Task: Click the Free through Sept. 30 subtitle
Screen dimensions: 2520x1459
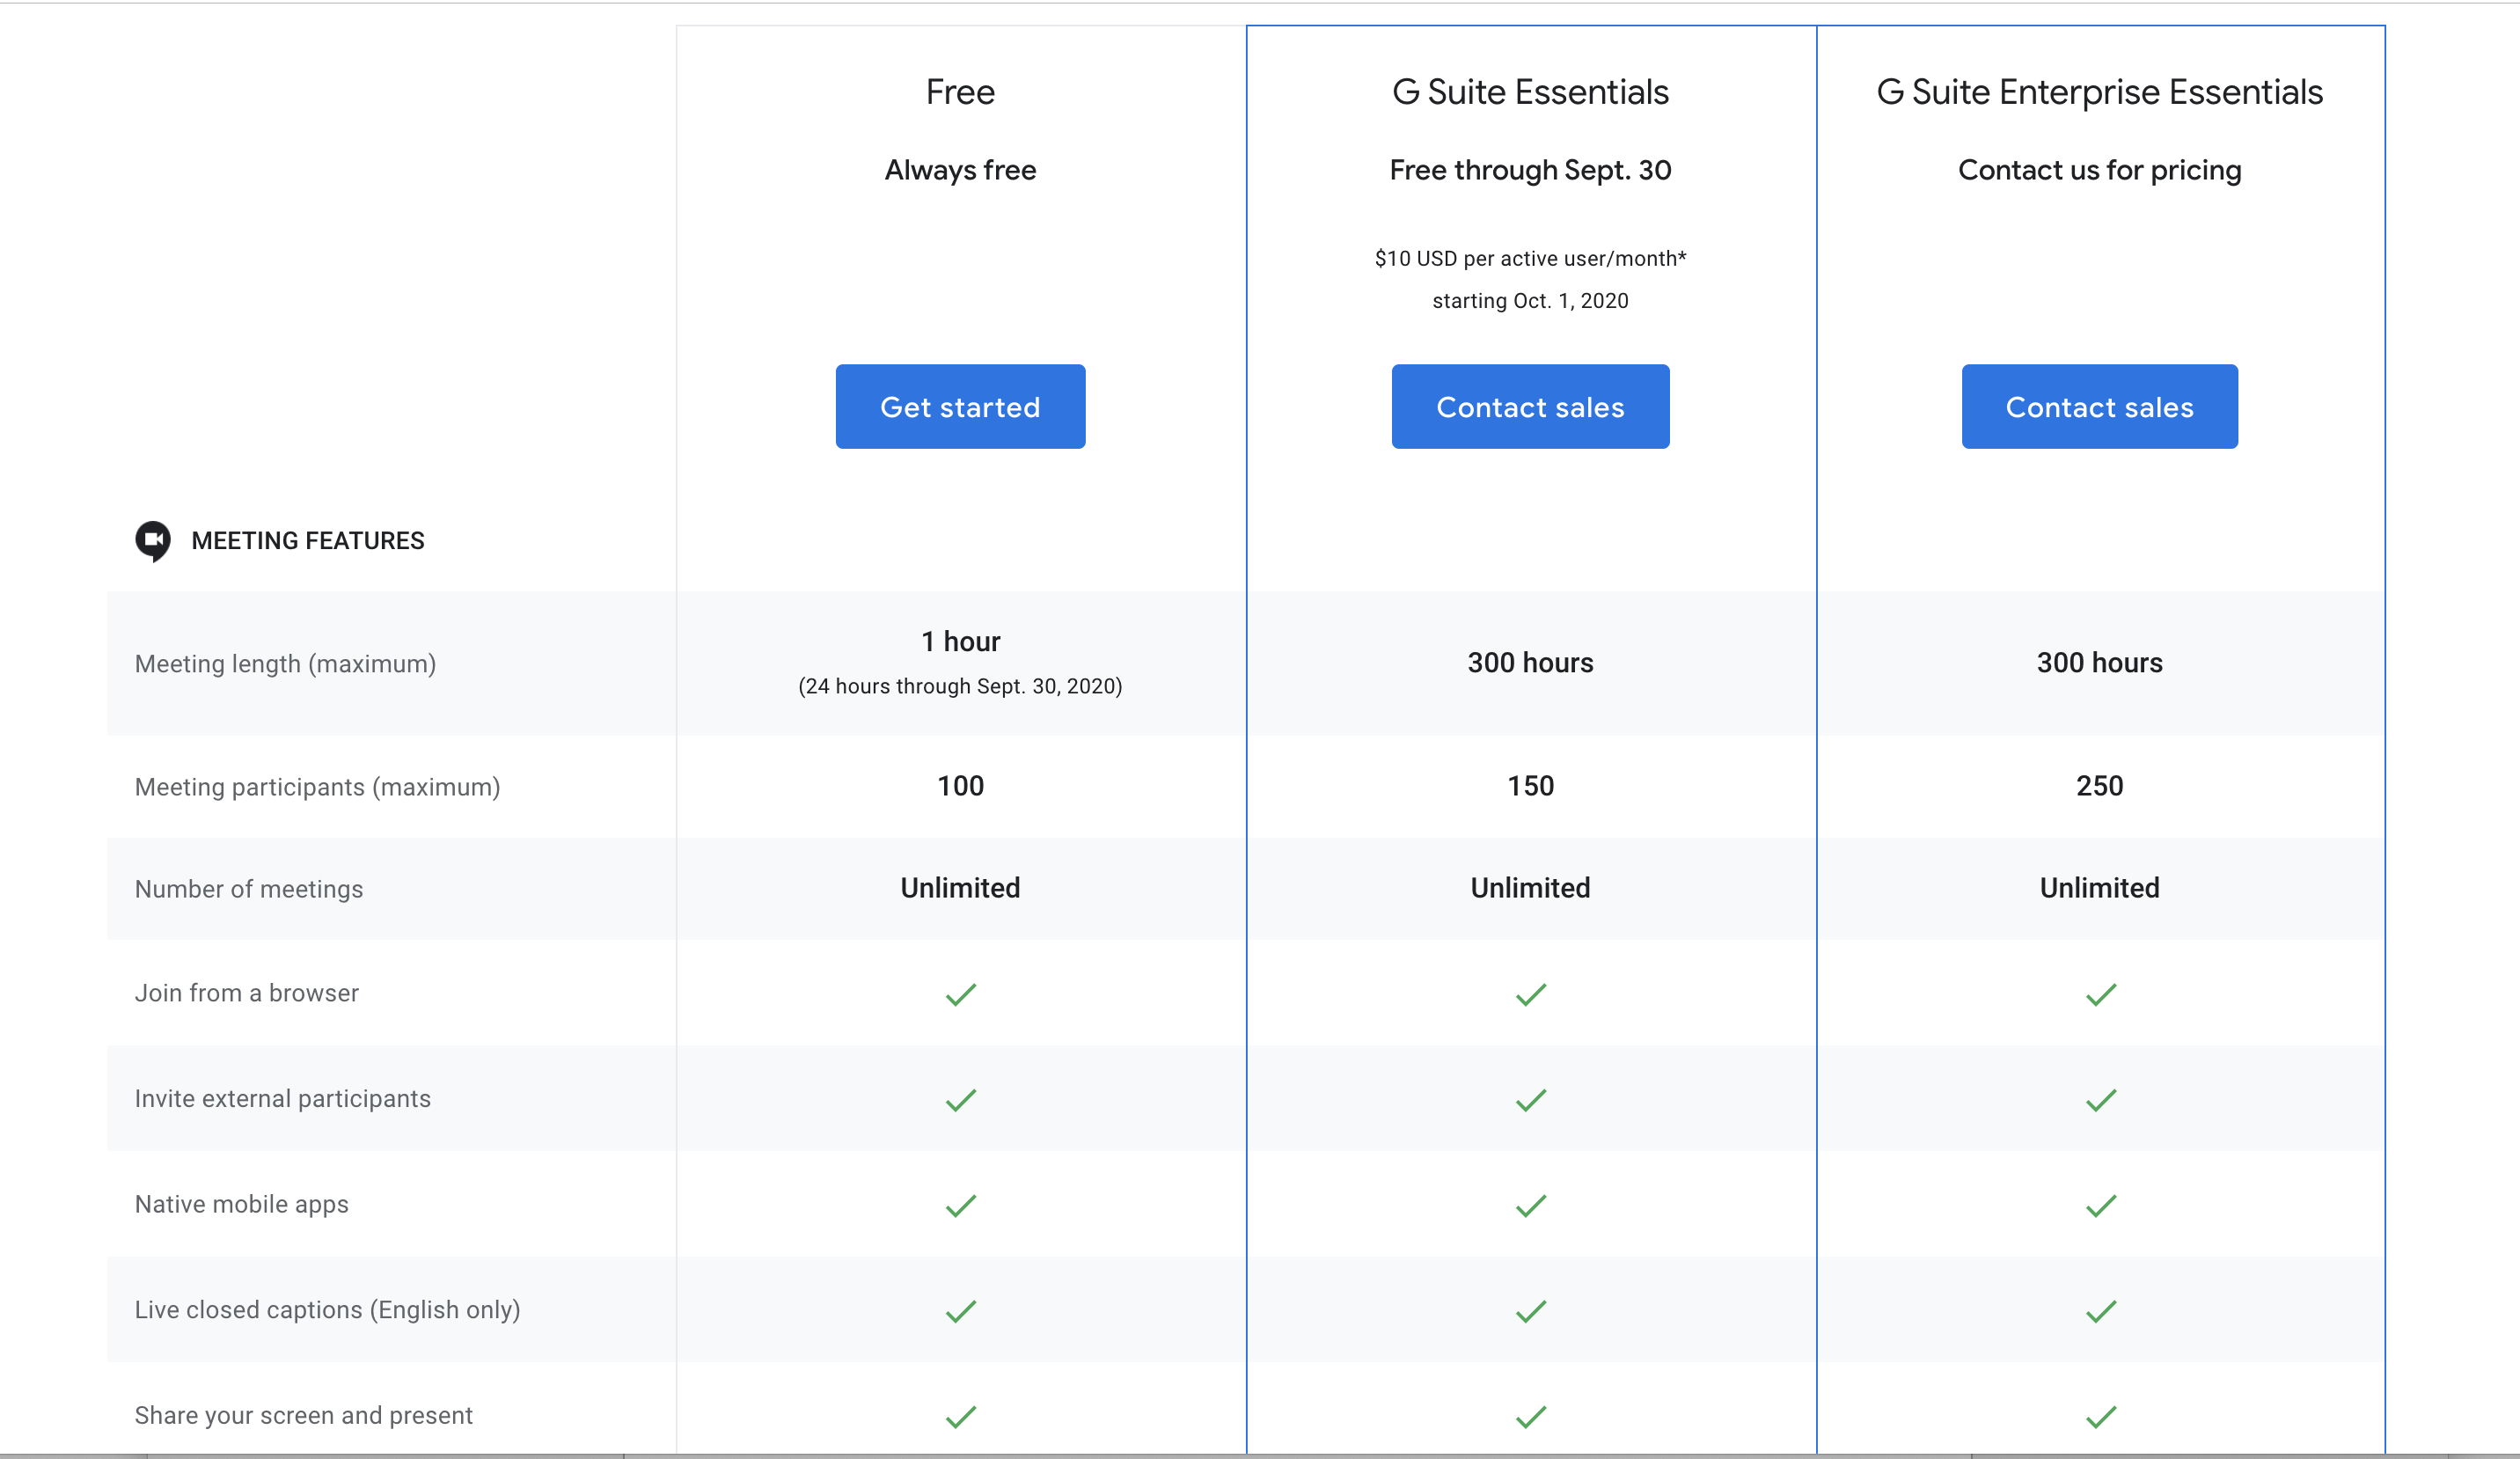Action: [x=1530, y=170]
